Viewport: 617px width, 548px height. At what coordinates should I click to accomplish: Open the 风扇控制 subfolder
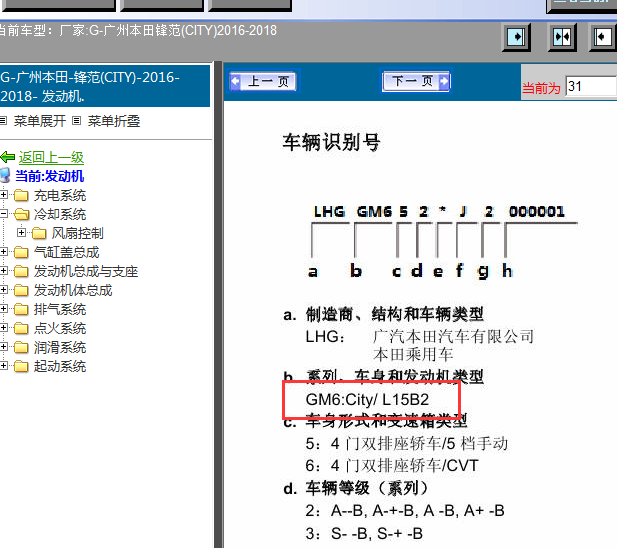(78, 233)
